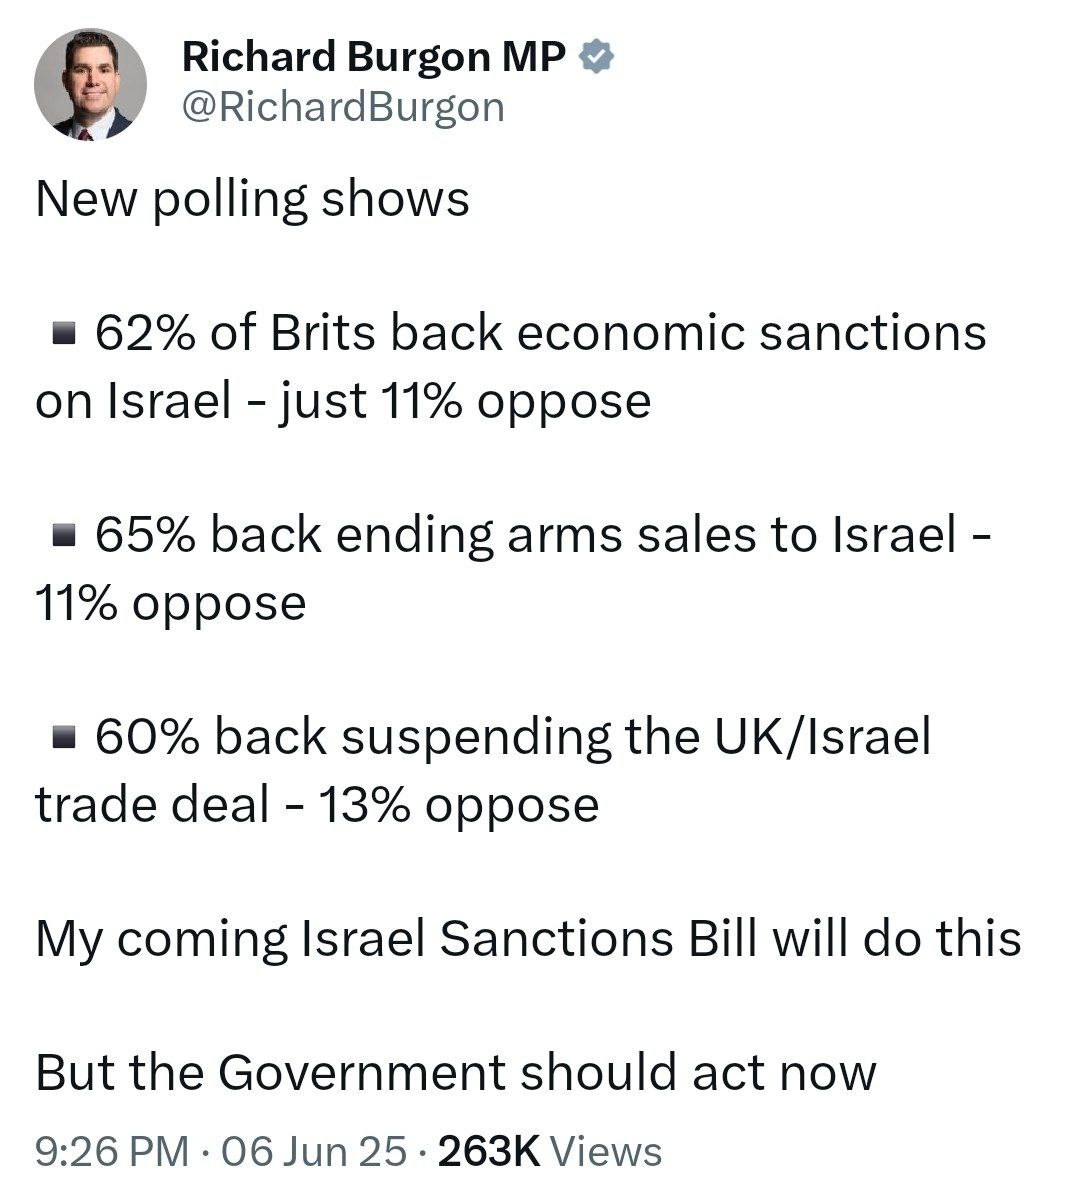Open Richard Burgon's profile photo
The width and height of the screenshot is (1080, 1192).
point(90,84)
